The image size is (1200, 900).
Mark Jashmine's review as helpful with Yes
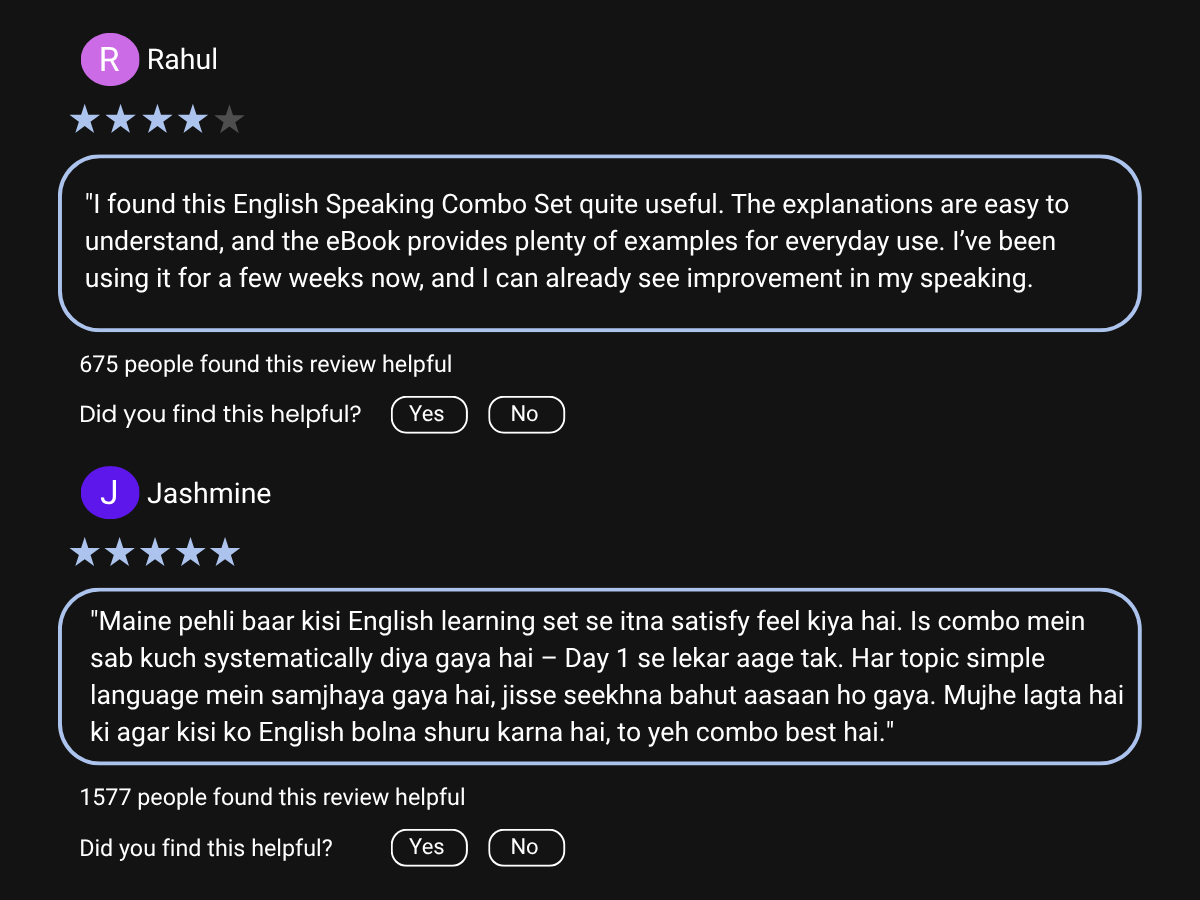coord(428,847)
